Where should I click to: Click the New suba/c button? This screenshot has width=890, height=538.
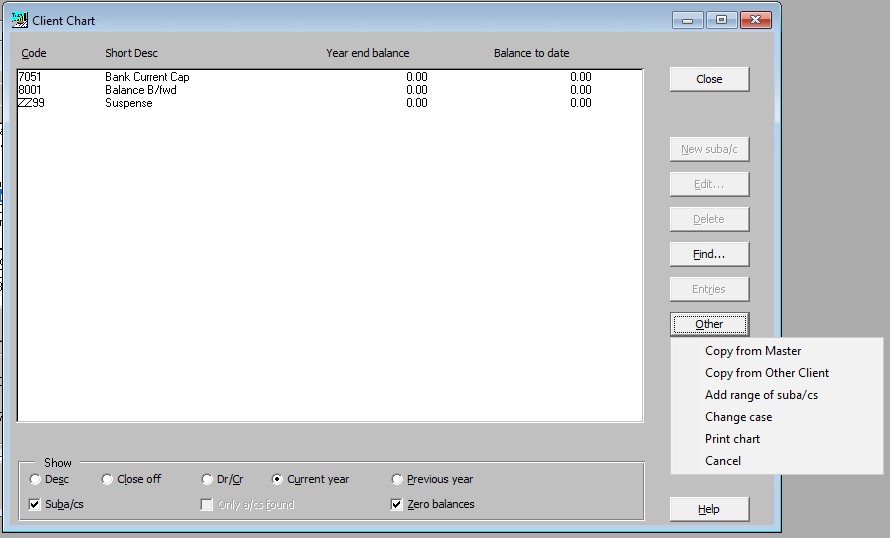tap(710, 149)
